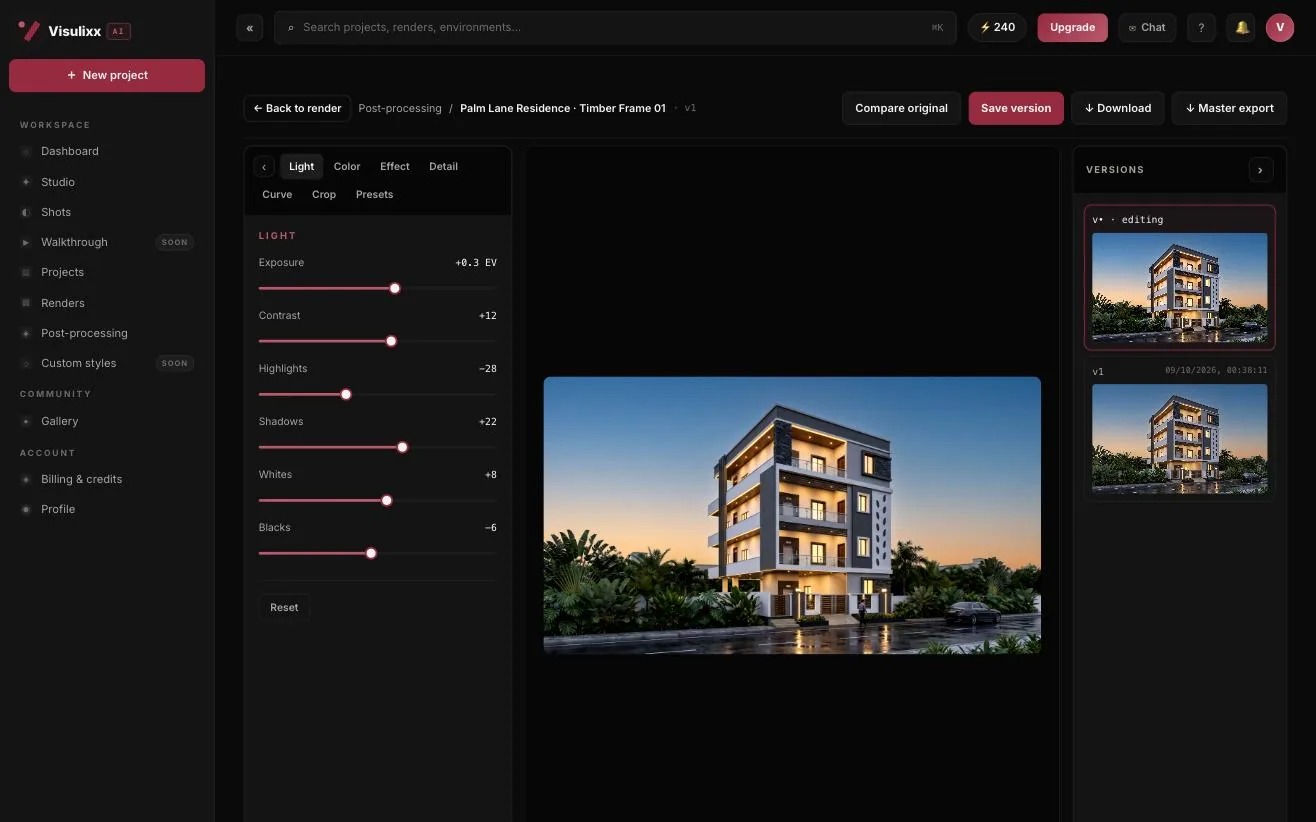This screenshot has height=822, width=1316.
Task: Open the user avatar V menu
Action: (x=1280, y=28)
